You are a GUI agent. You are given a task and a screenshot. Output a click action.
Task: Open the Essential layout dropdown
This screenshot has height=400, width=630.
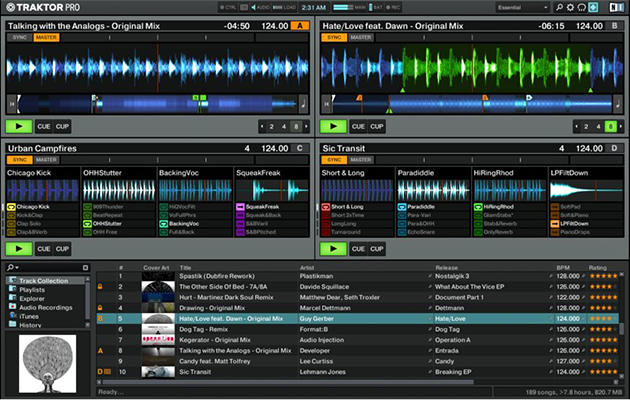(522, 7)
